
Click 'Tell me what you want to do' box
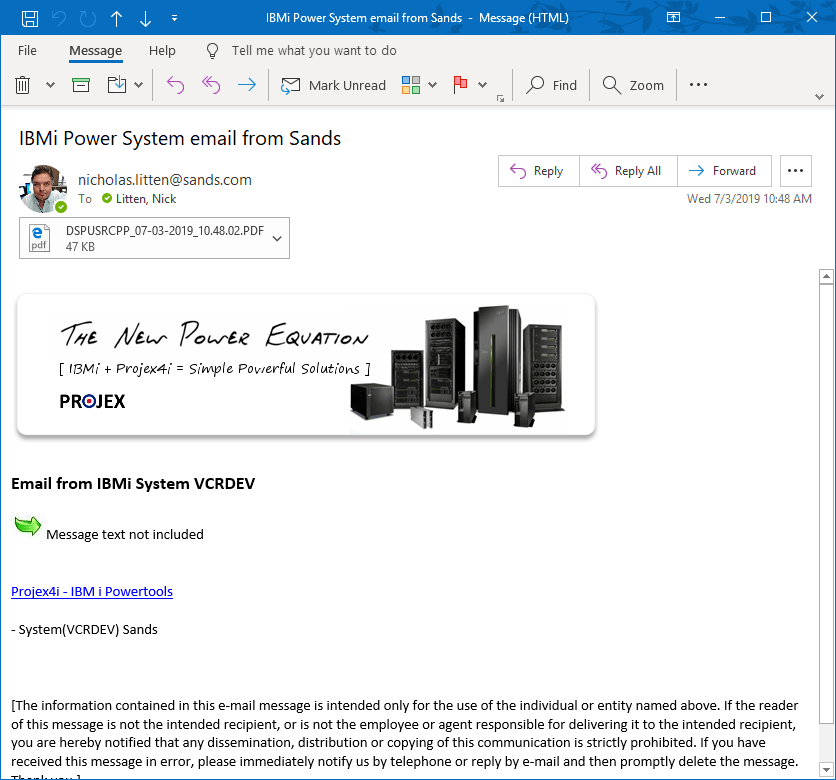tap(314, 51)
